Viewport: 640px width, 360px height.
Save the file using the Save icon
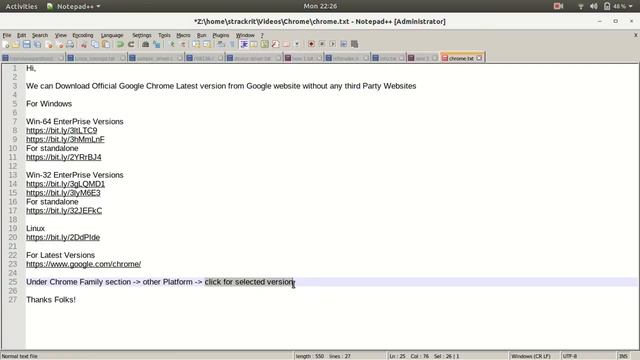[27, 44]
